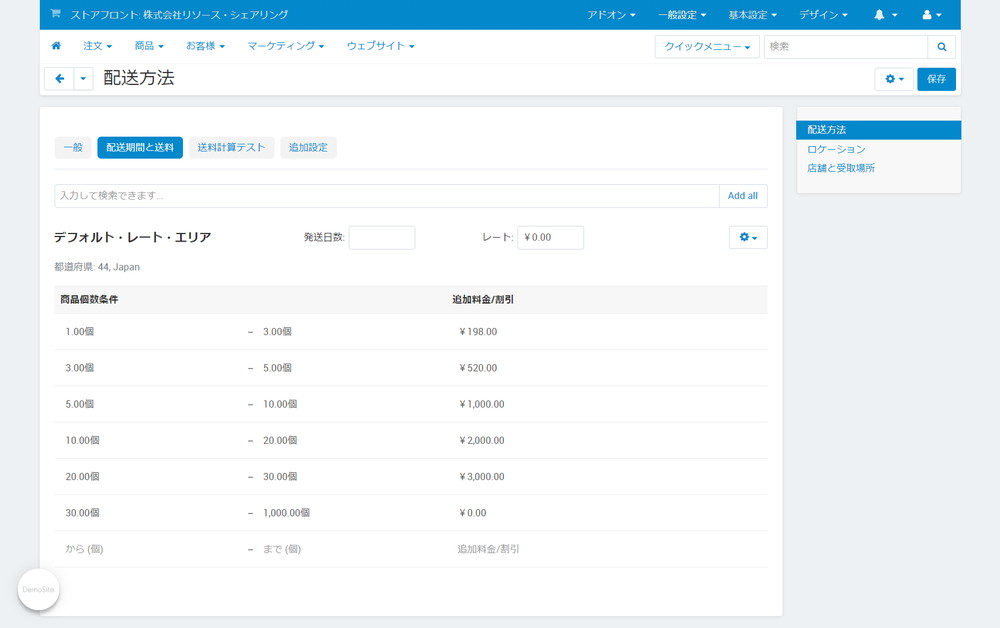Open the gear menu beside 保存

(893, 79)
